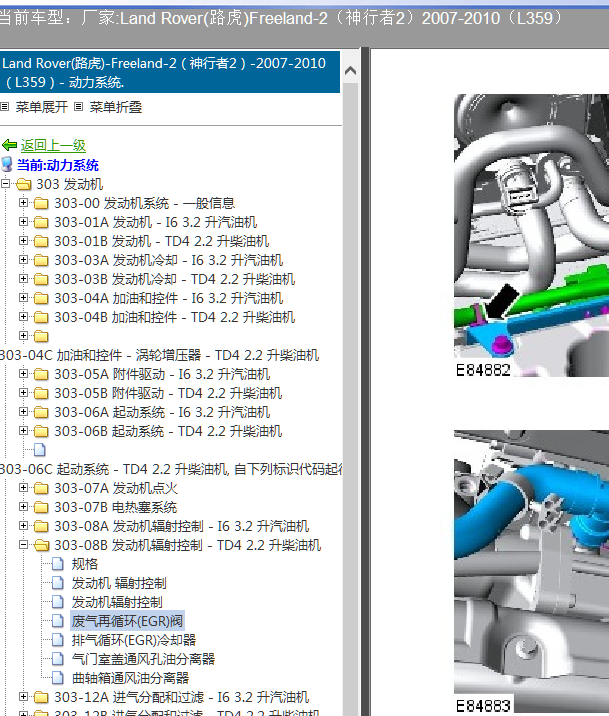Expand the 303-04A 加油和控件 node
Screen dimensions: 609x716
(x=23, y=297)
